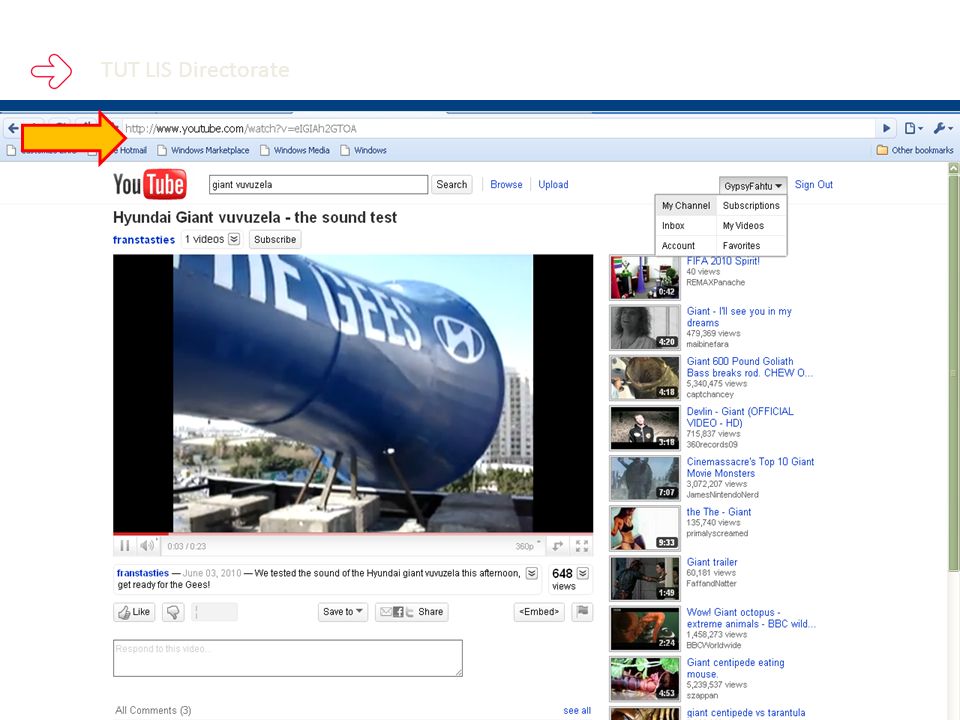The width and height of the screenshot is (960, 720).
Task: Mute the video using the speaker icon
Action: coord(147,546)
